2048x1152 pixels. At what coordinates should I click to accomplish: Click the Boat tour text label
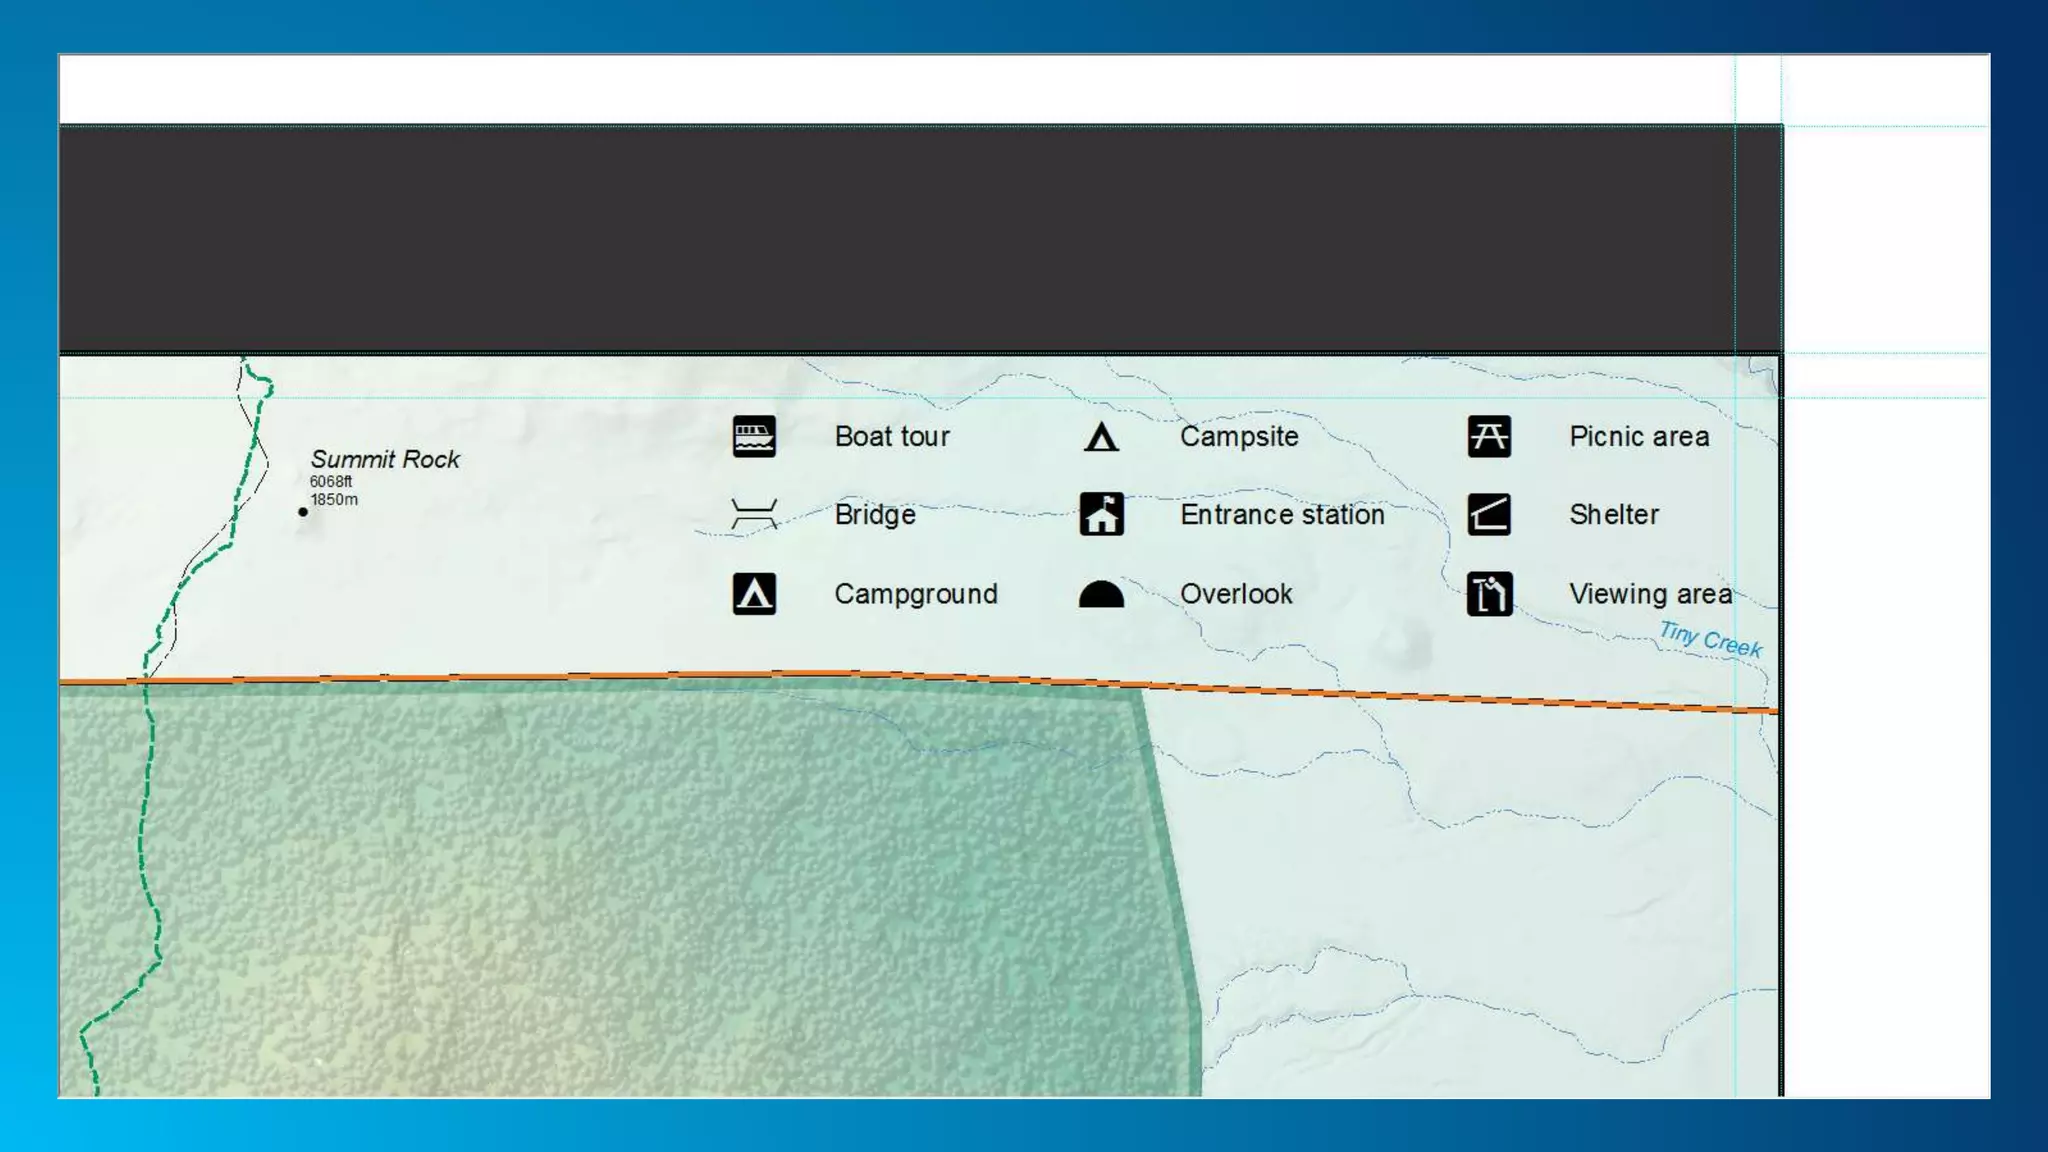[892, 437]
